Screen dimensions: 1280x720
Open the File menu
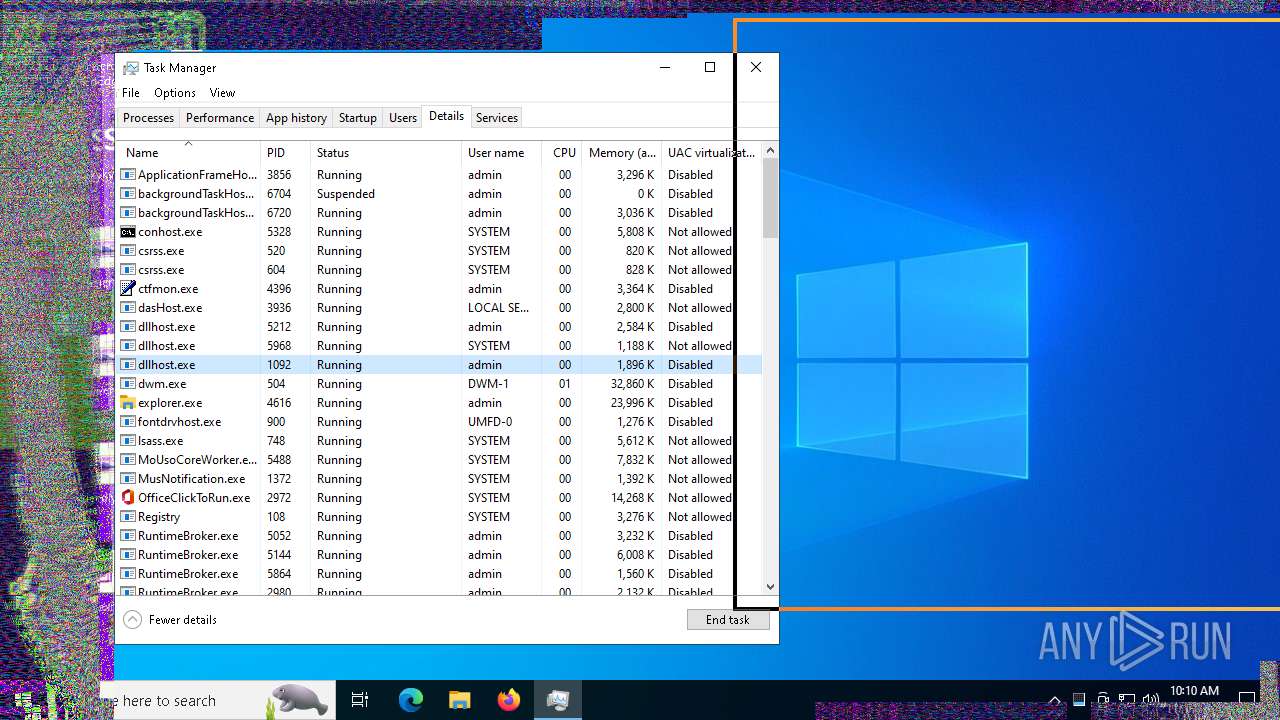[131, 93]
